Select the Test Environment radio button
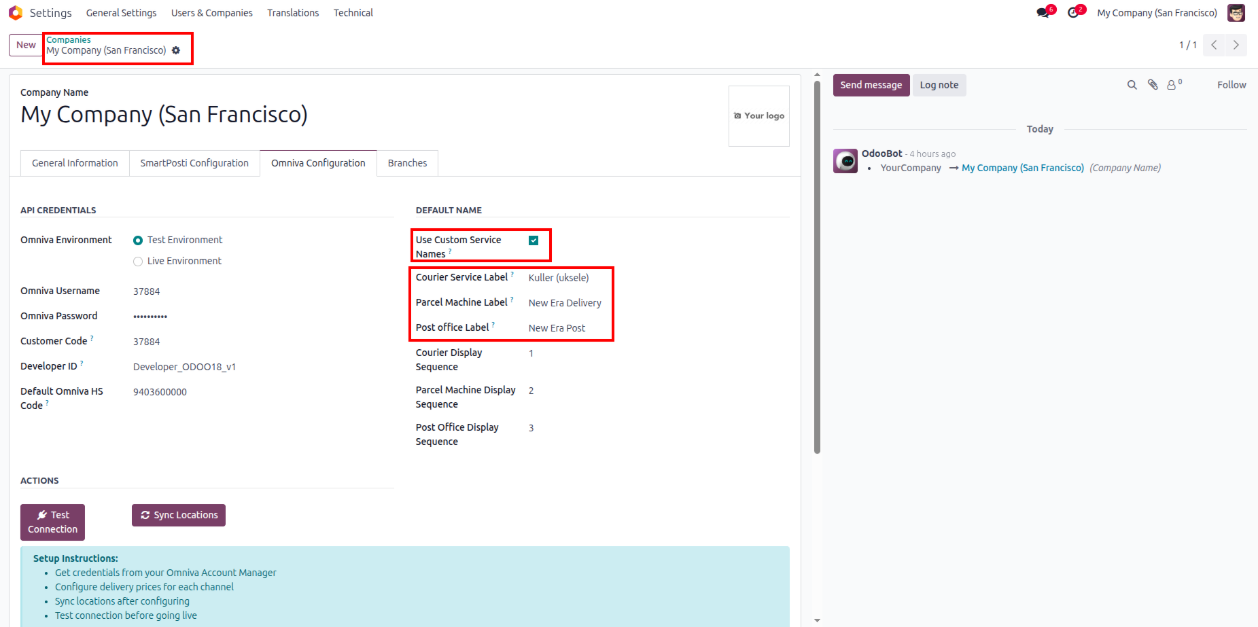1258x627 pixels. (x=138, y=240)
